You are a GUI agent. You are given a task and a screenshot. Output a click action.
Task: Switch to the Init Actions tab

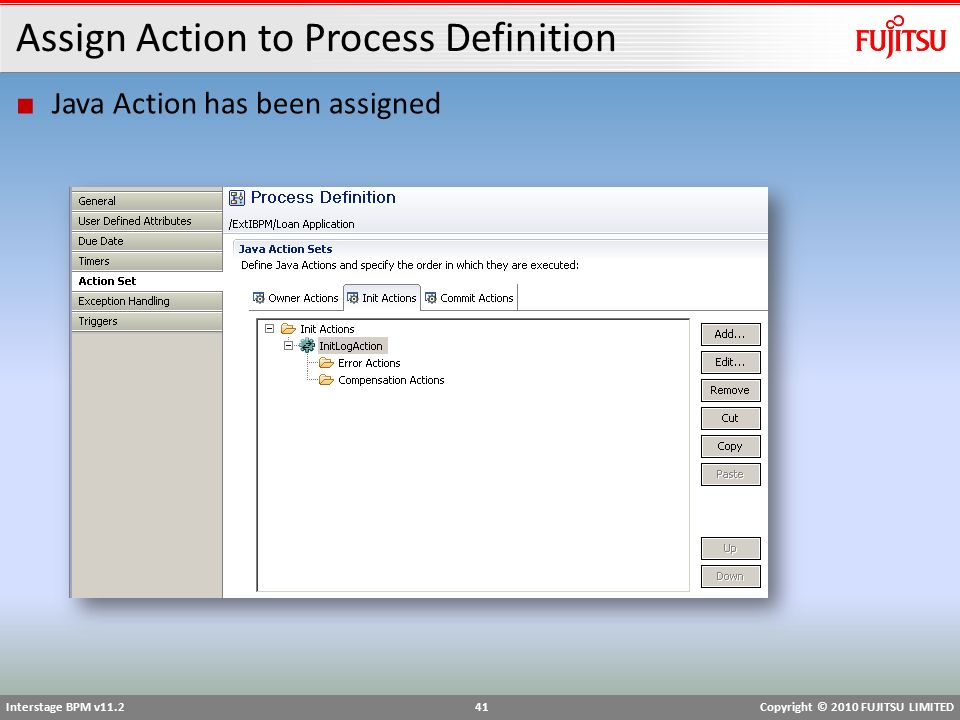click(x=382, y=298)
